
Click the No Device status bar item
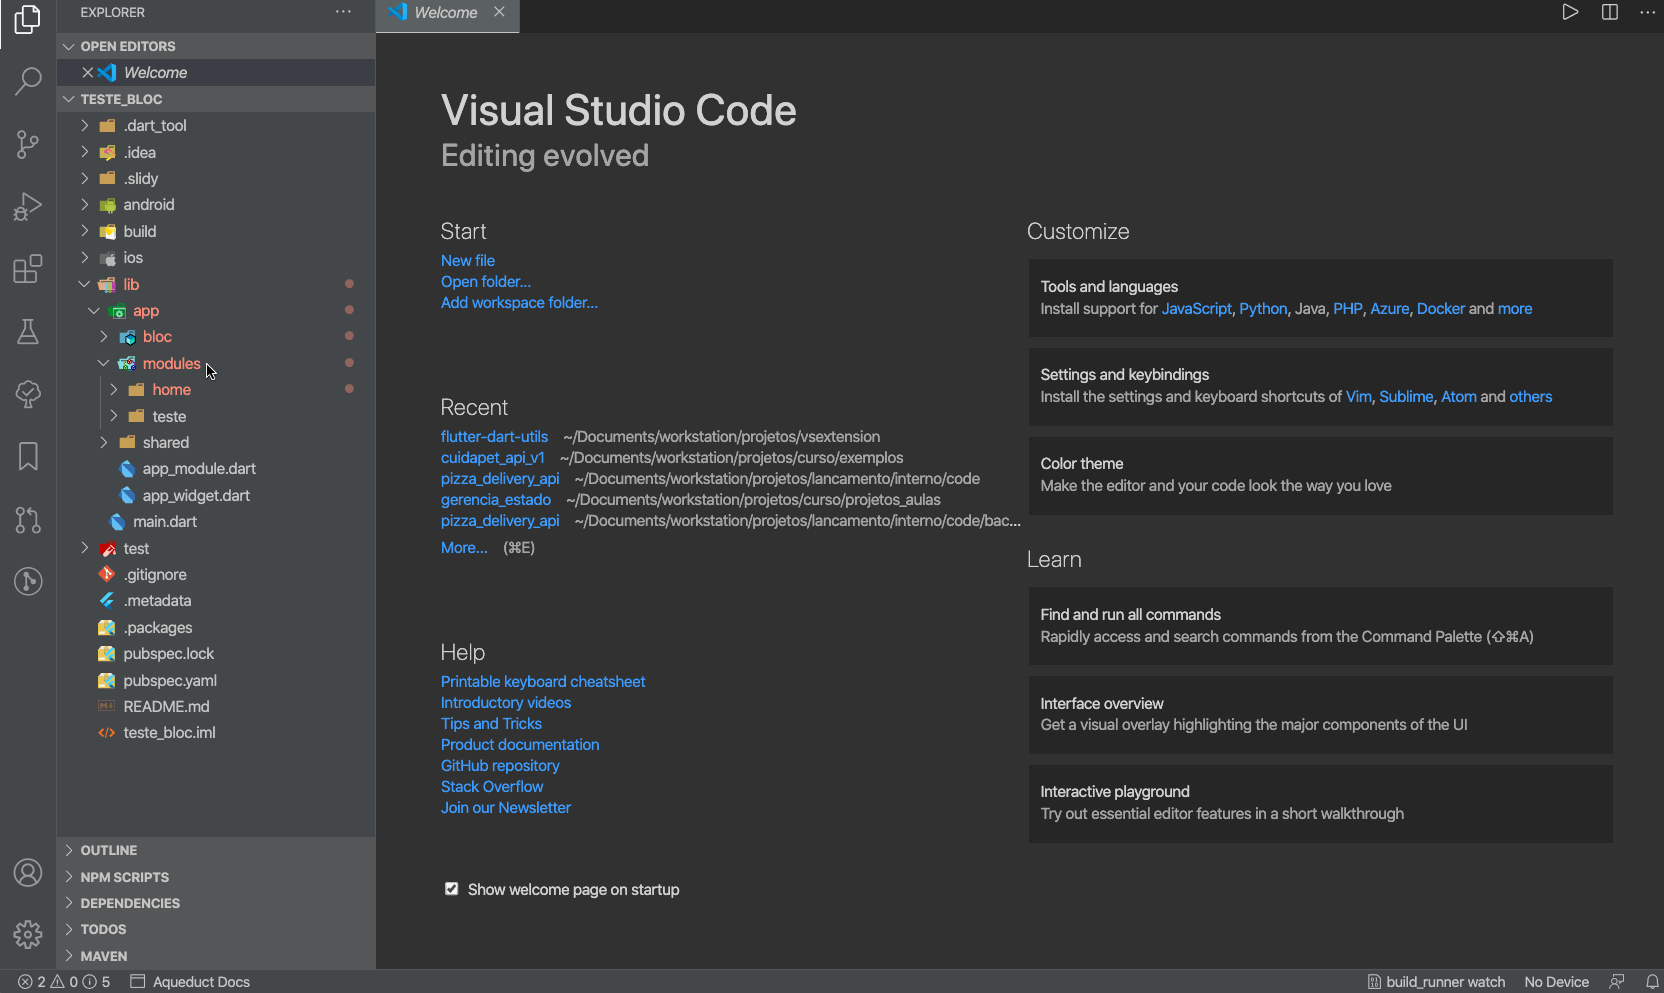[x=1555, y=982]
